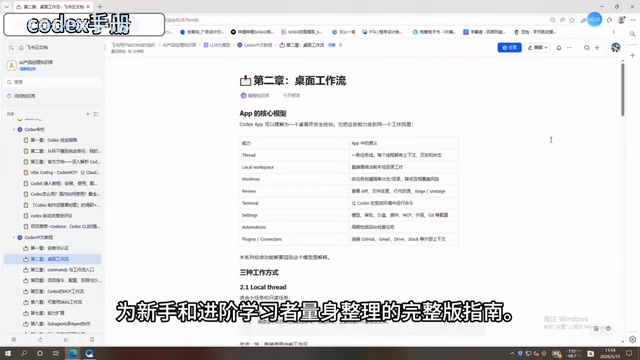640x360 pixels.
Task: Open the Codex怎么用 page
Action: click(x=64, y=194)
